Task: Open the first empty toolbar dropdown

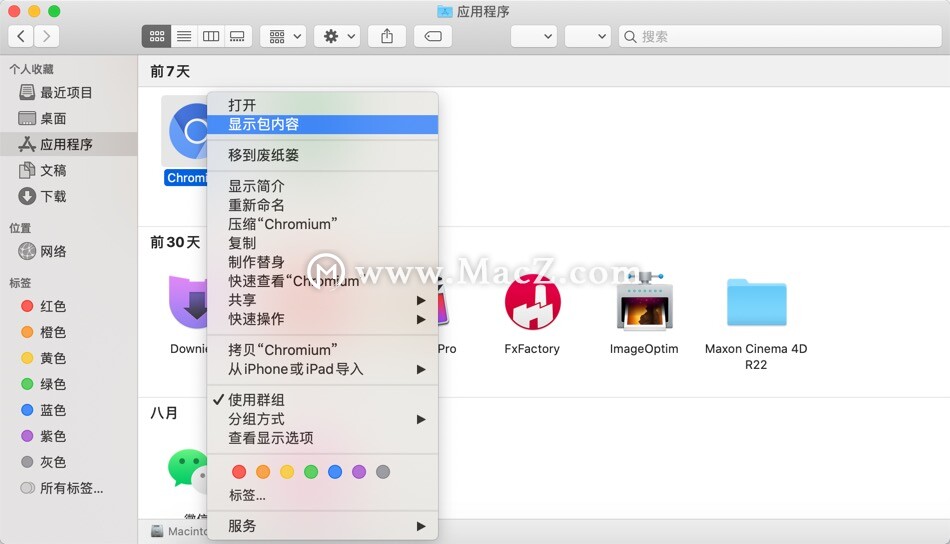Action: pyautogui.click(x=534, y=36)
